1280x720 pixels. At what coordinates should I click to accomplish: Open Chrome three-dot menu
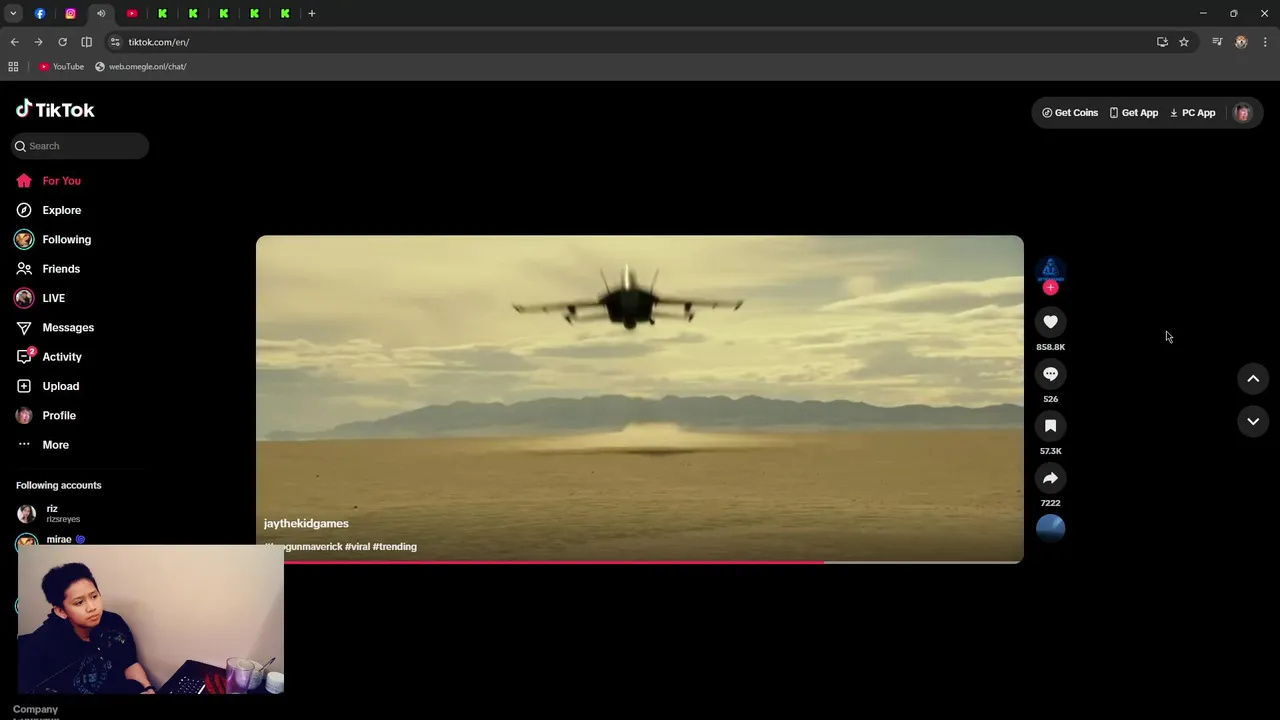tap(1265, 42)
